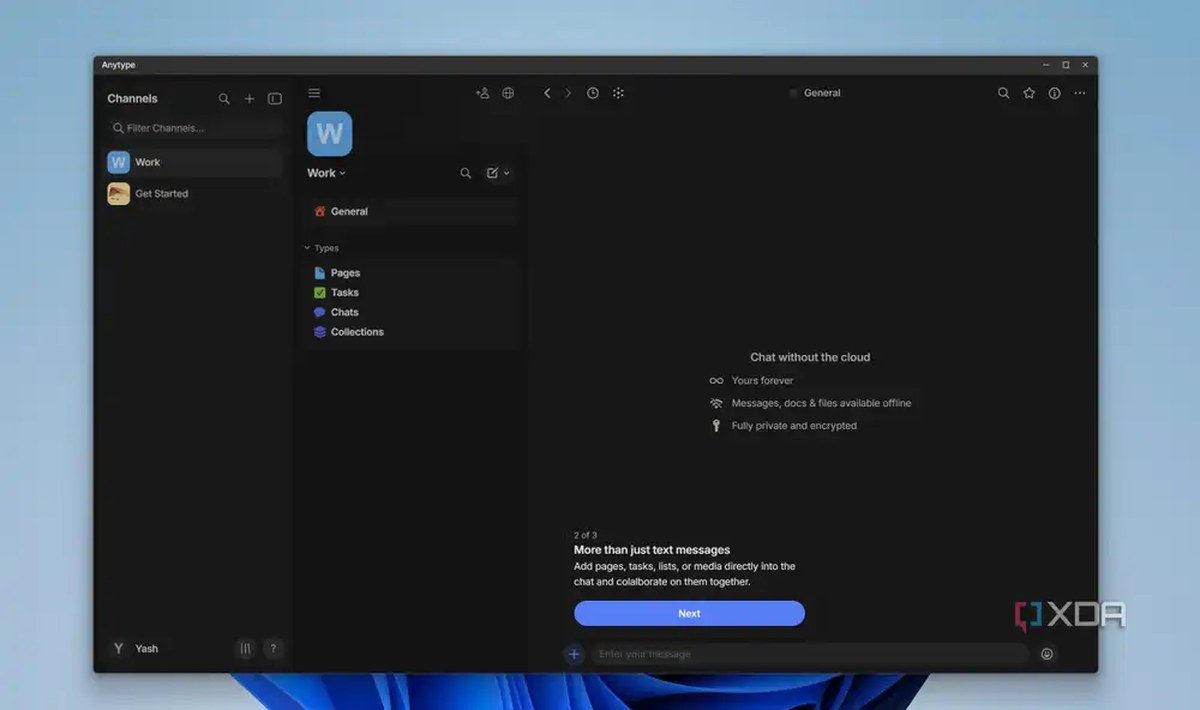Image resolution: width=1200 pixels, height=710 pixels.
Task: Click the Channels heading
Action: [x=132, y=99]
